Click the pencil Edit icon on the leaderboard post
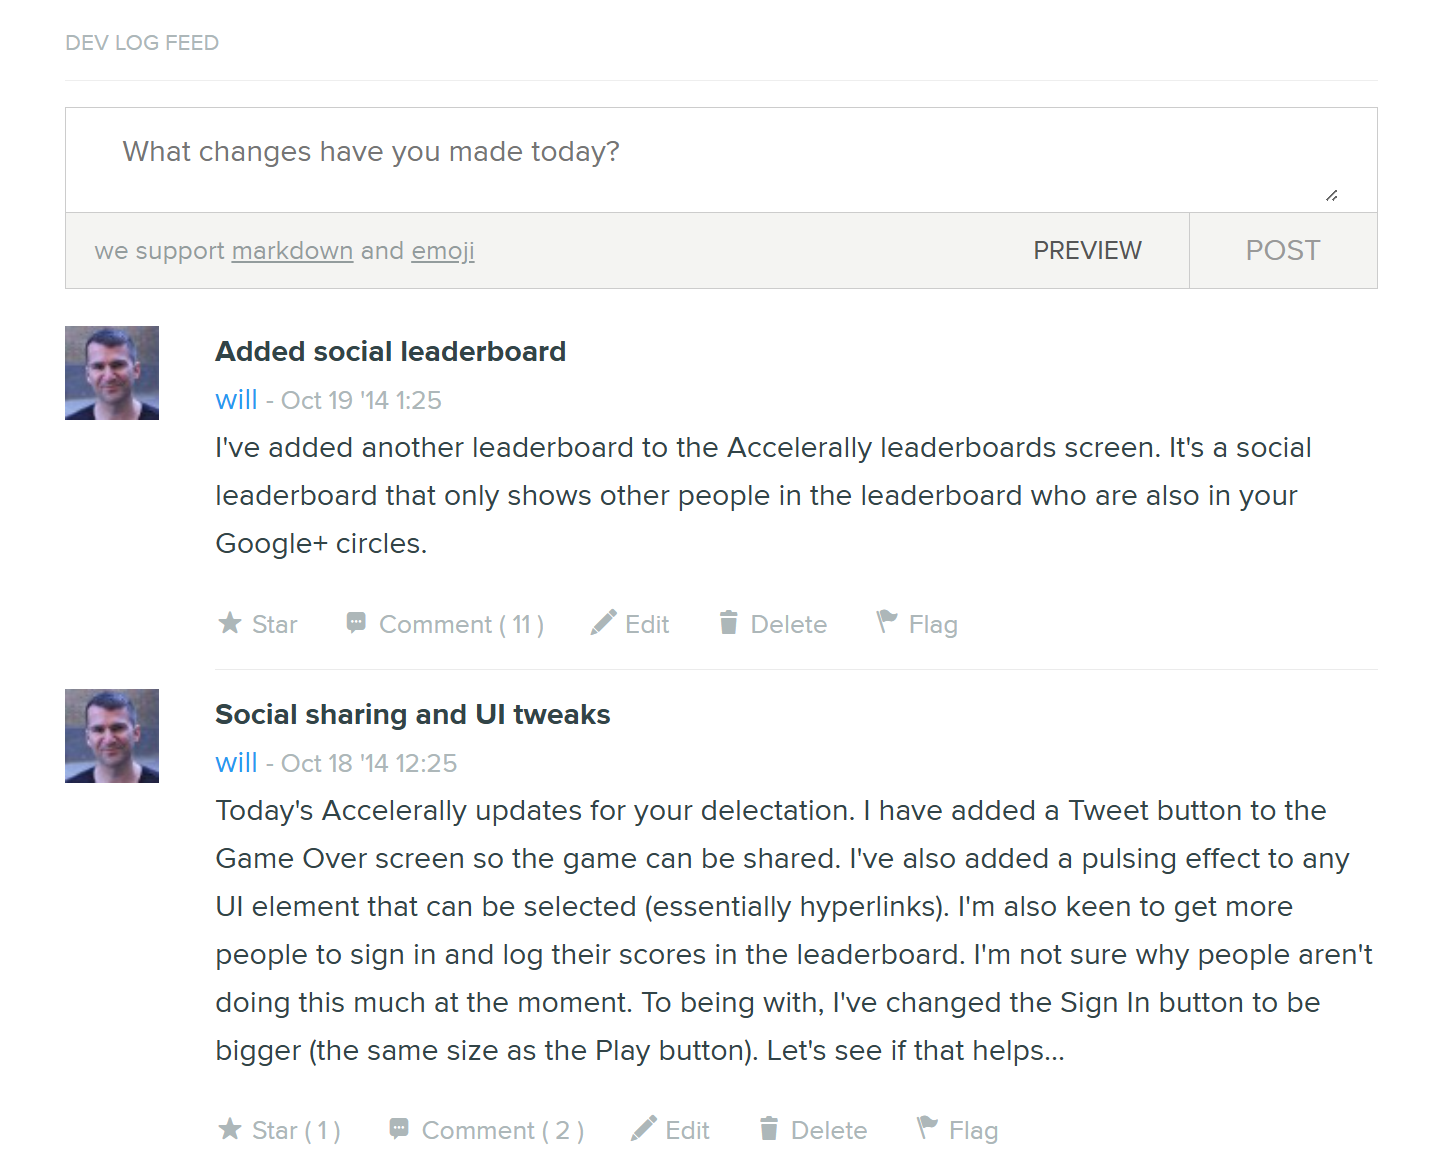Viewport: 1439px width, 1165px height. 603,623
